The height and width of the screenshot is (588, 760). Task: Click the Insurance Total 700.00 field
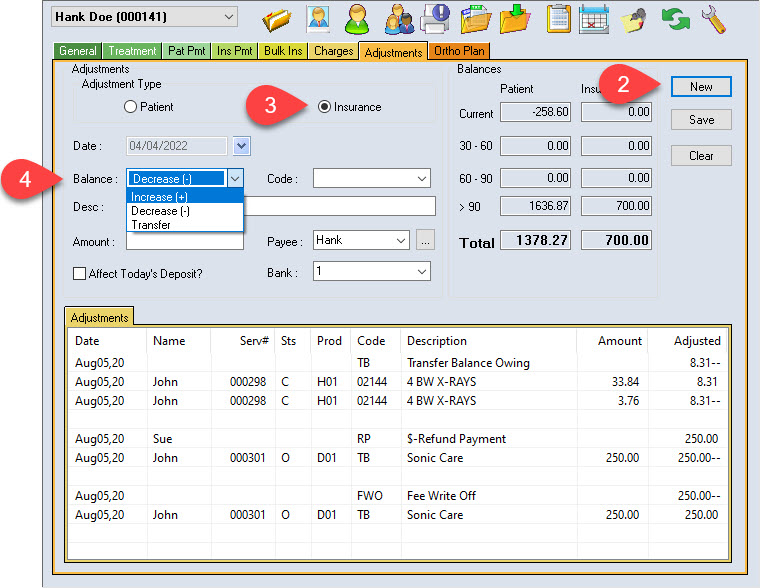(616, 240)
